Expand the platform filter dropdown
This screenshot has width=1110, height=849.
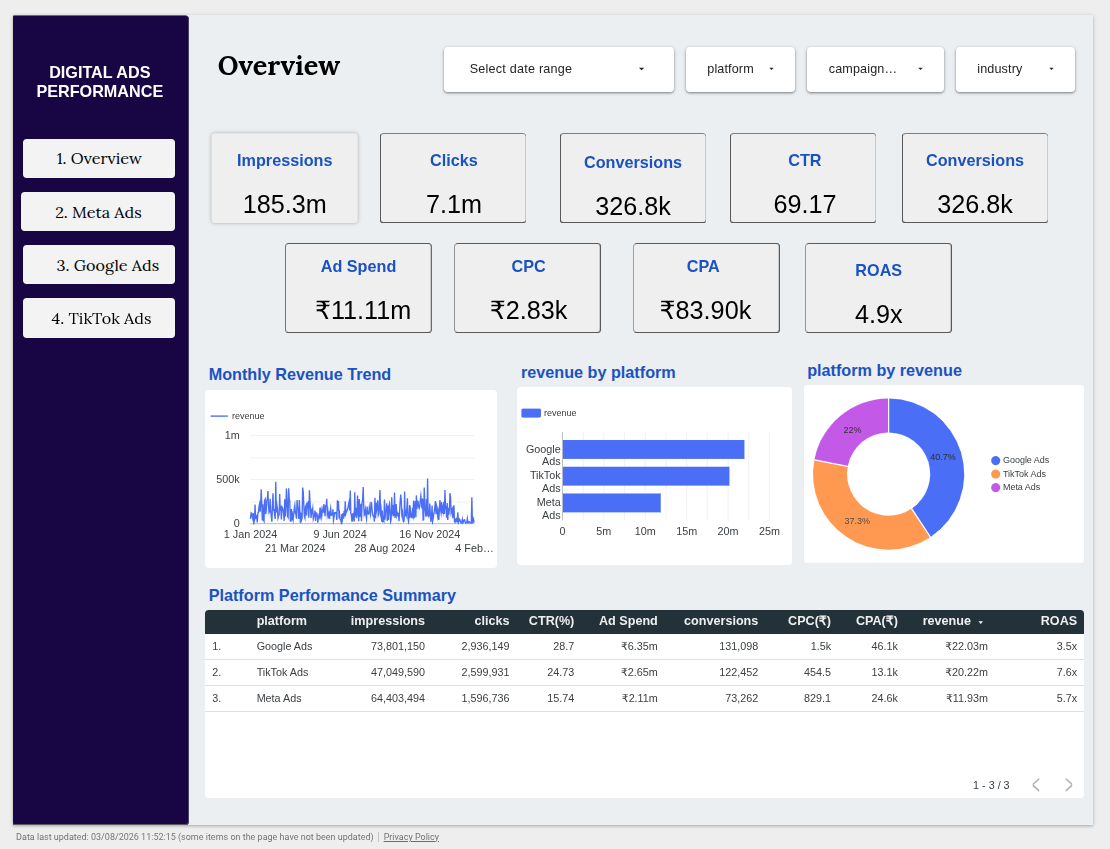(740, 69)
